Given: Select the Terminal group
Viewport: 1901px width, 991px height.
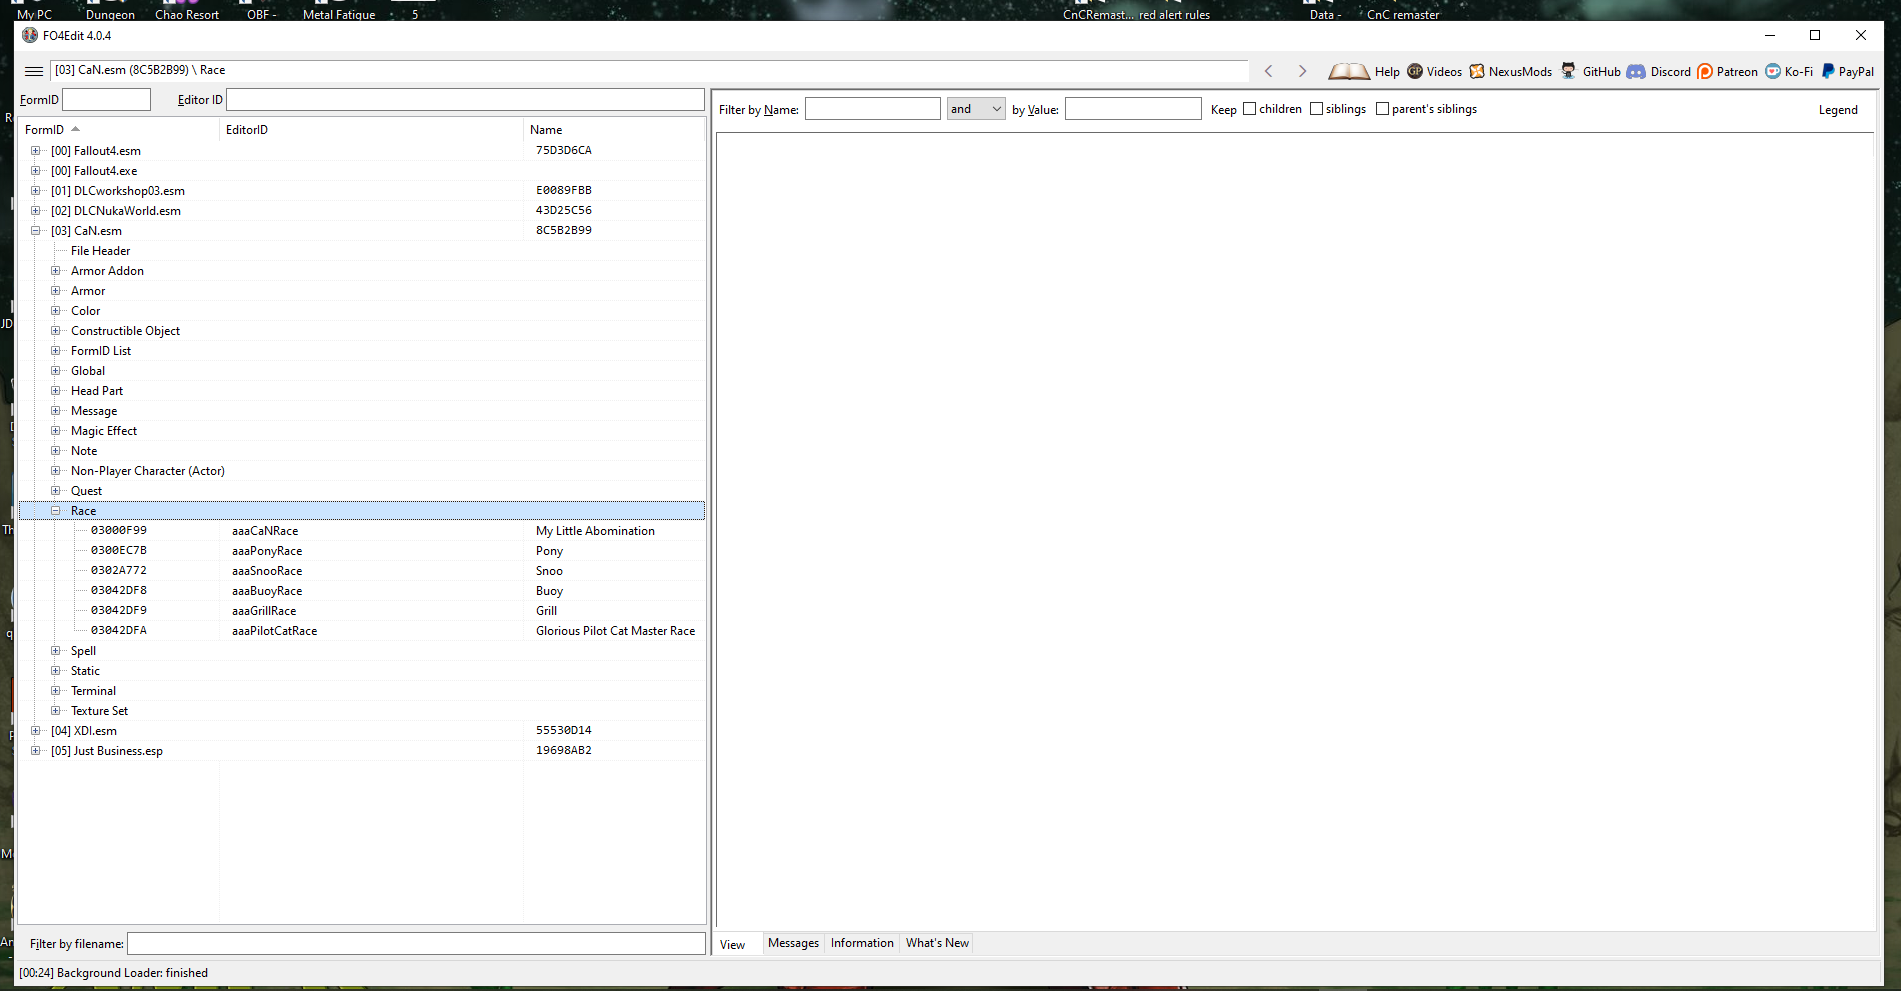Looking at the screenshot, I should [93, 691].
